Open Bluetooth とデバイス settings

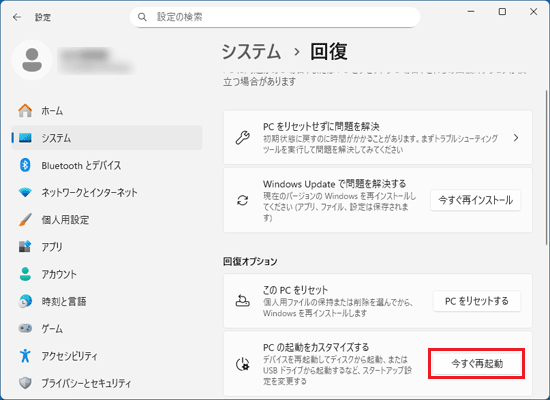[107, 165]
